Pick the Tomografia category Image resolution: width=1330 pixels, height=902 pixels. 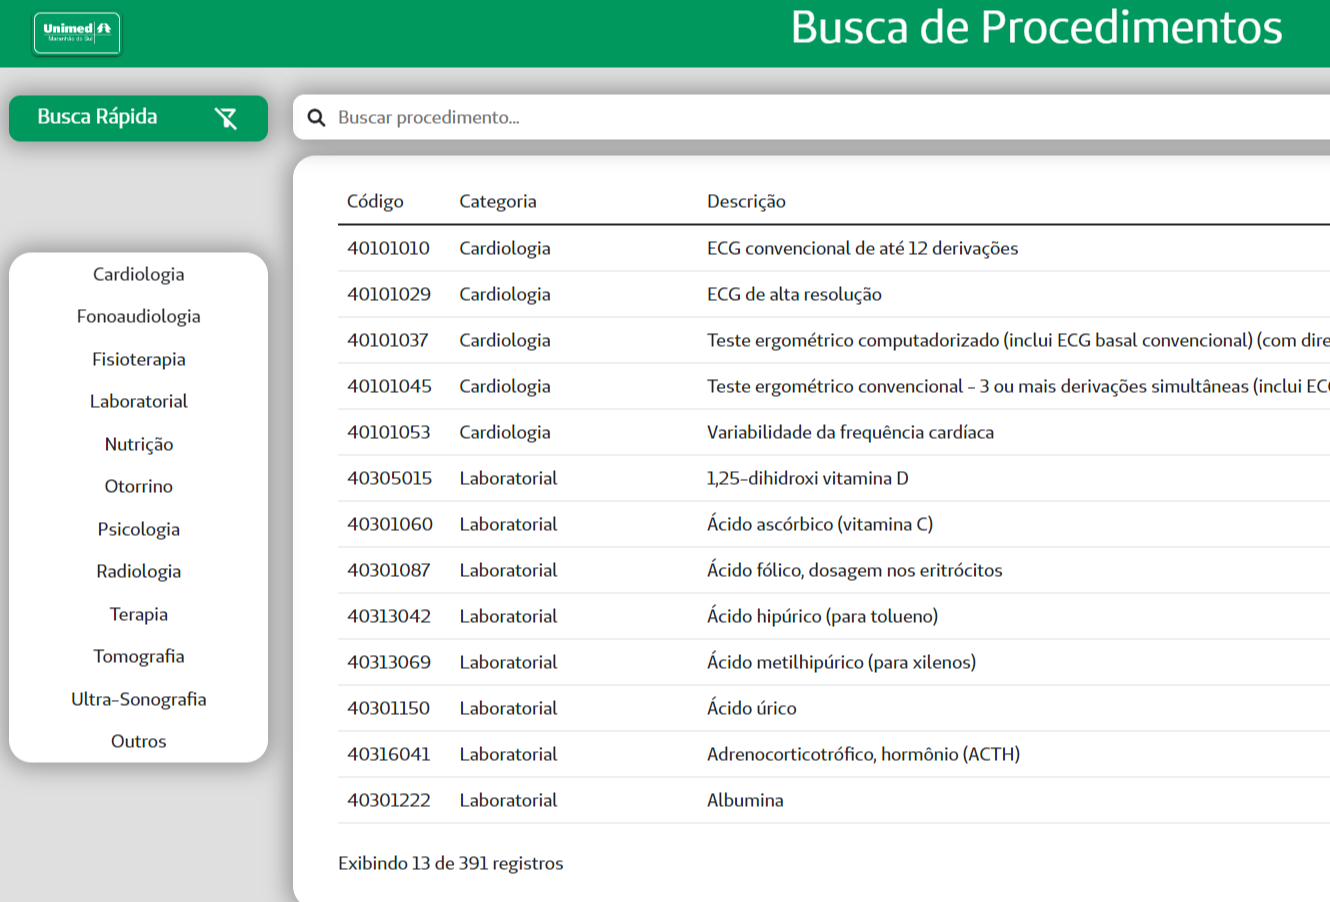(x=138, y=656)
